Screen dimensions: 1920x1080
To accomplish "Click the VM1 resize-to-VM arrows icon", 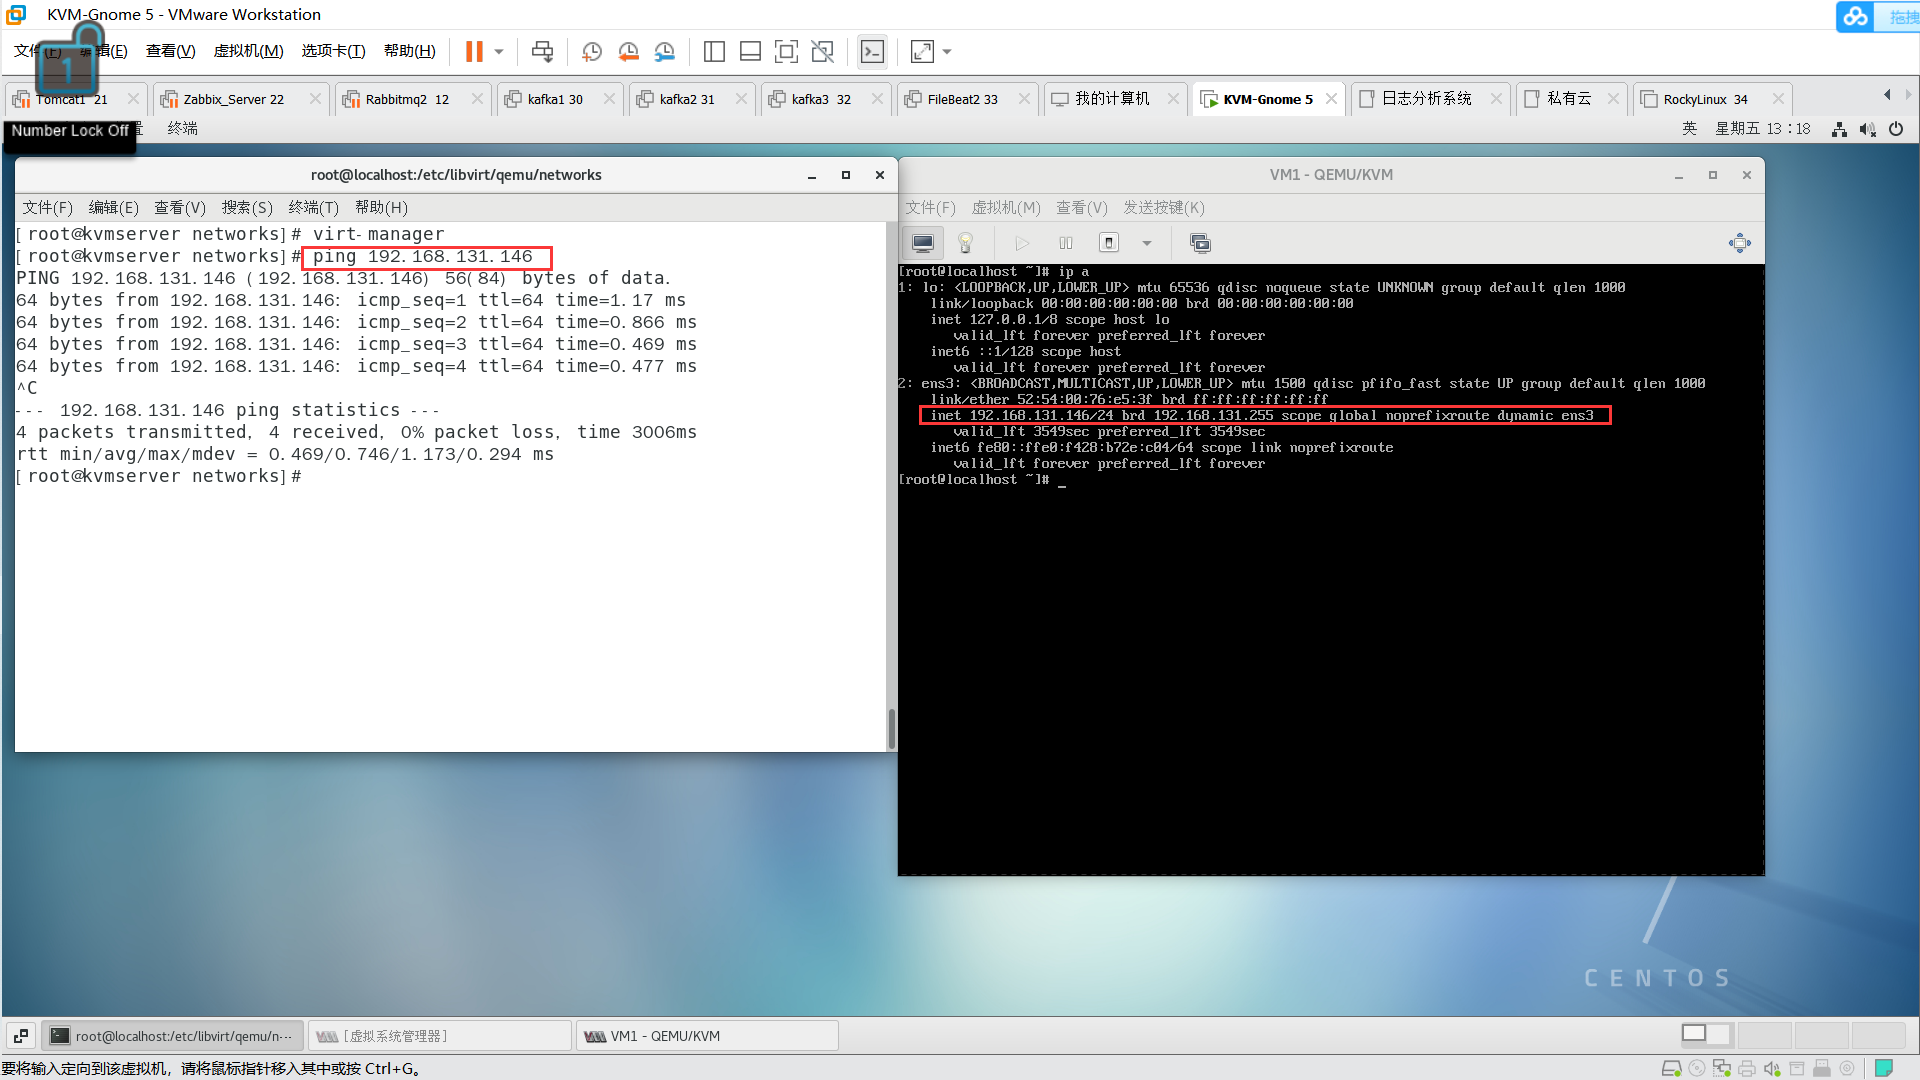I will 1739,243.
